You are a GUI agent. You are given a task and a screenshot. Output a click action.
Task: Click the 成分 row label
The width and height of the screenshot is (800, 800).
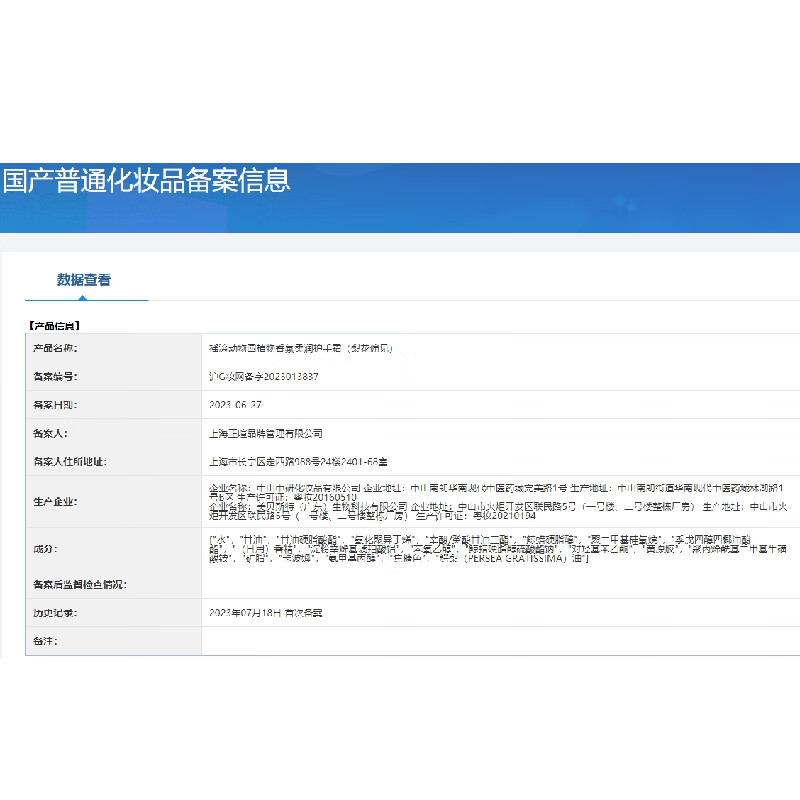pos(45,549)
